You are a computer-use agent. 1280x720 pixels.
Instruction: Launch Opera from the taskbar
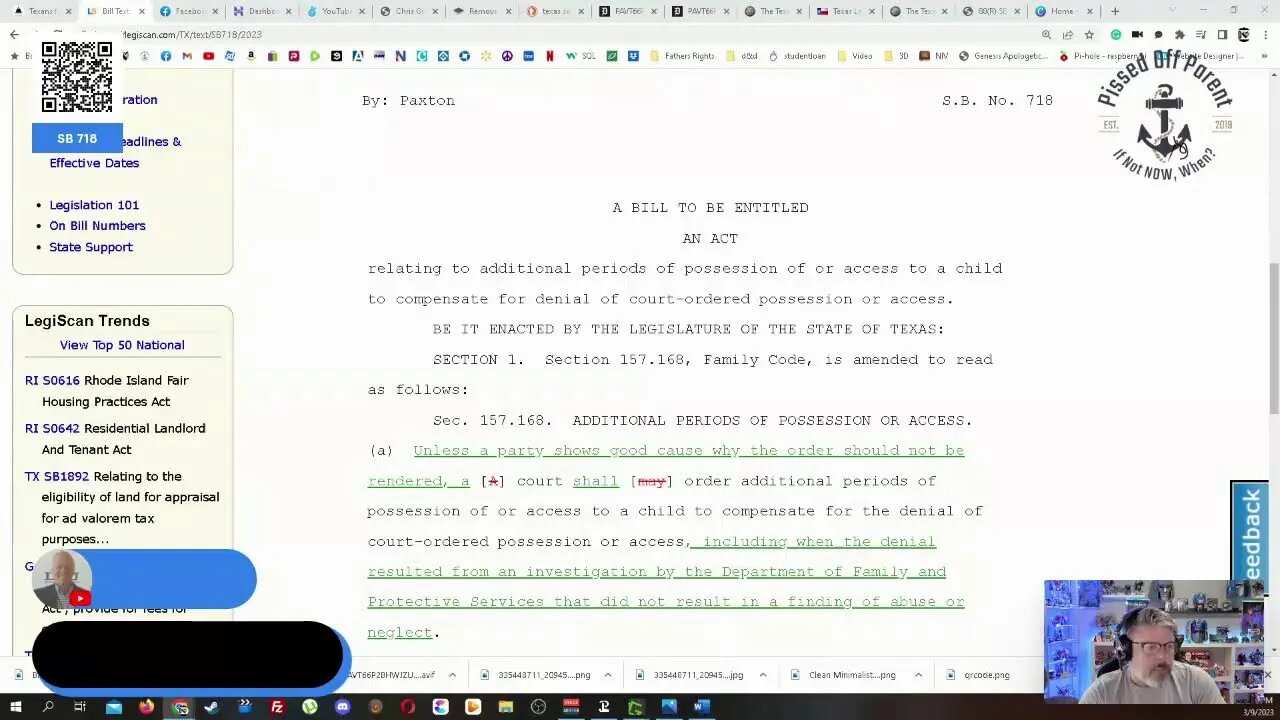pyautogui.click(x=408, y=707)
